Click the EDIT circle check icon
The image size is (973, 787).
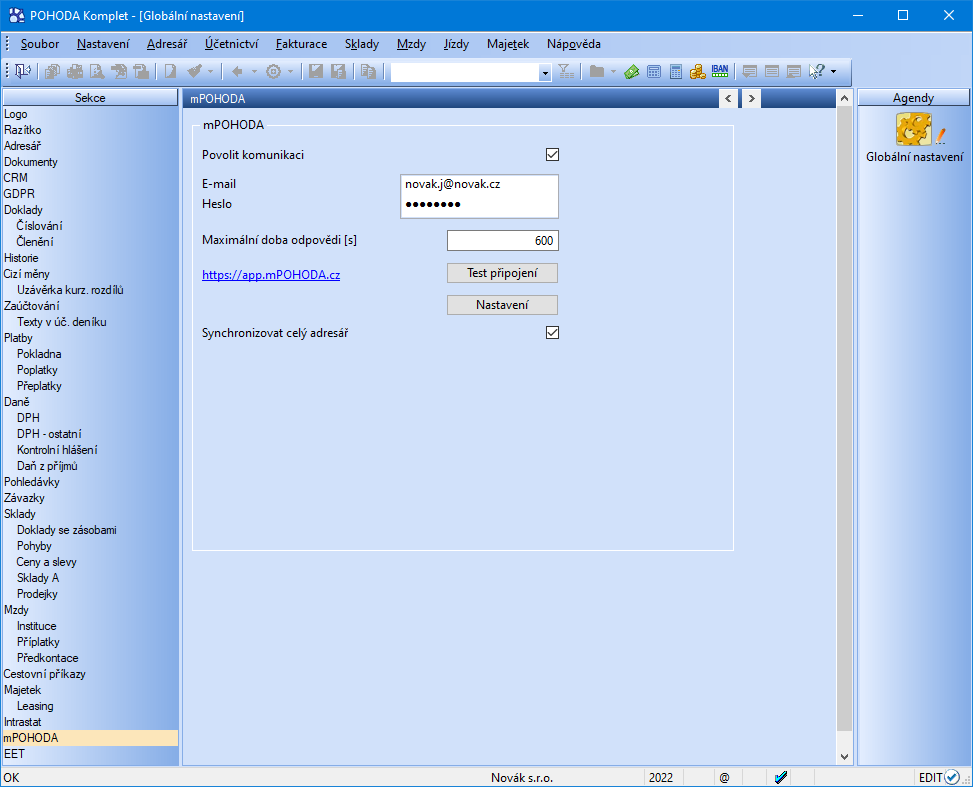coord(951,777)
